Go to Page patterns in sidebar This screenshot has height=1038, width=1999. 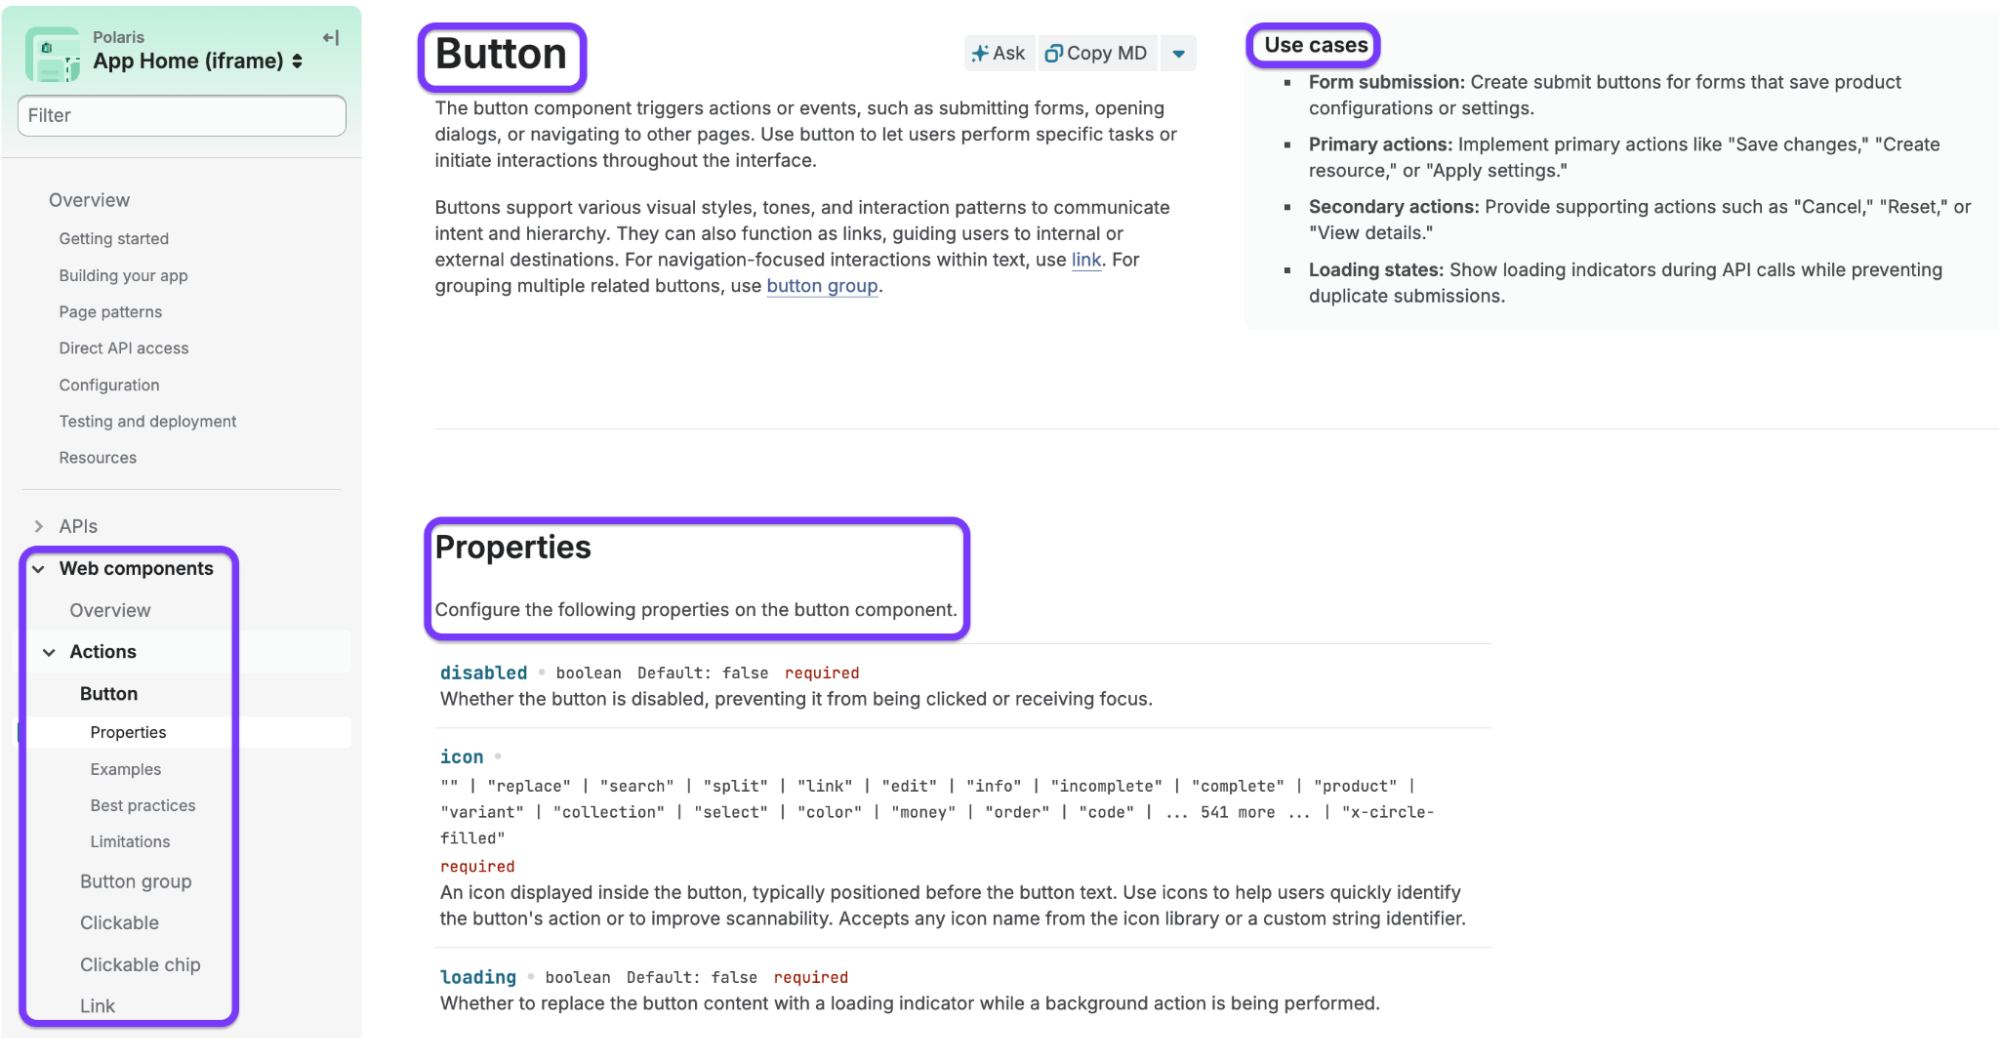[x=110, y=312]
